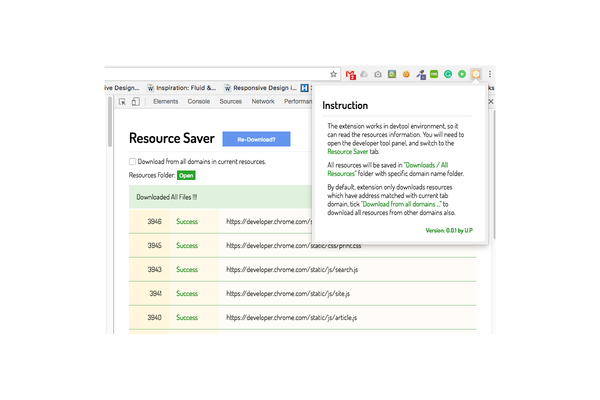This screenshot has height=400, width=600.
Task: Switch to the Console tab
Action: [x=198, y=101]
